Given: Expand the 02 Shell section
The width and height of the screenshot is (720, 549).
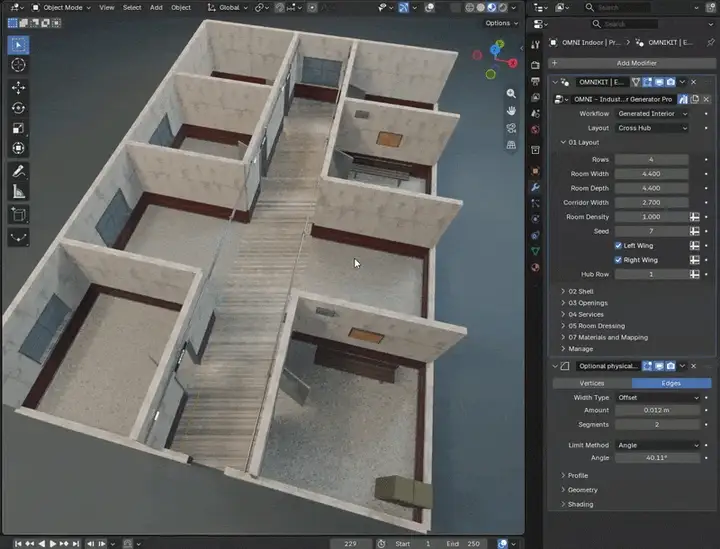Looking at the screenshot, I should pos(577,291).
